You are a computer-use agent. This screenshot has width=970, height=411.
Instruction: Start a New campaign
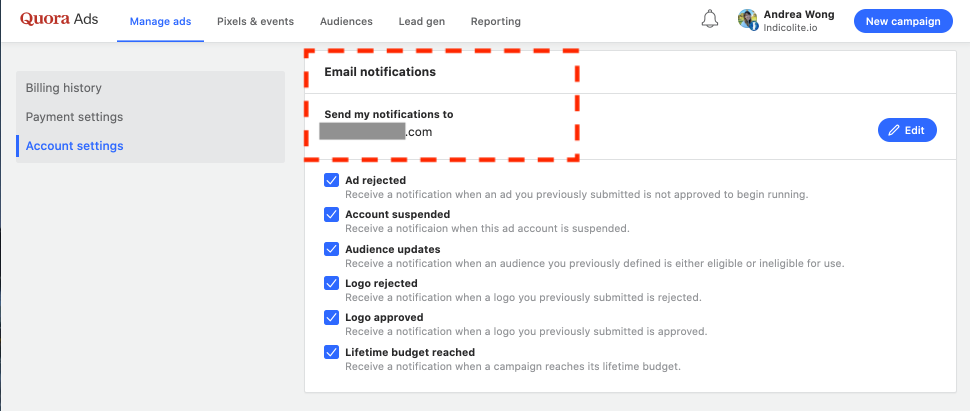click(903, 21)
